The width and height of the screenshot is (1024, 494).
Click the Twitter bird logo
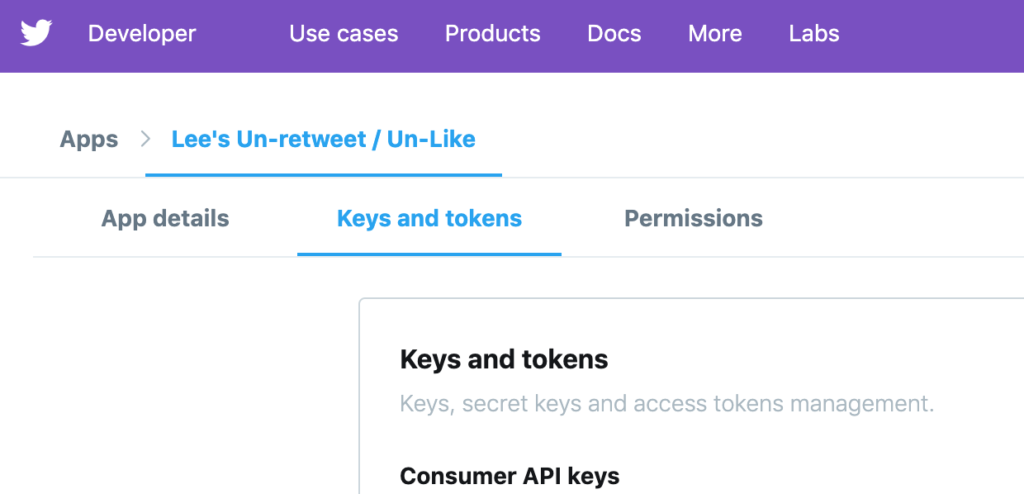(x=36, y=33)
